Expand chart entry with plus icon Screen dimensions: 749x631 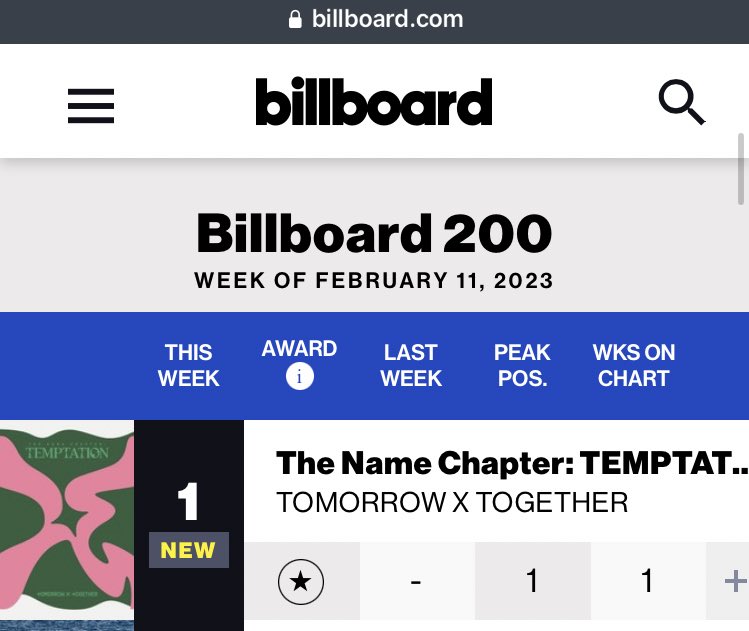click(735, 581)
